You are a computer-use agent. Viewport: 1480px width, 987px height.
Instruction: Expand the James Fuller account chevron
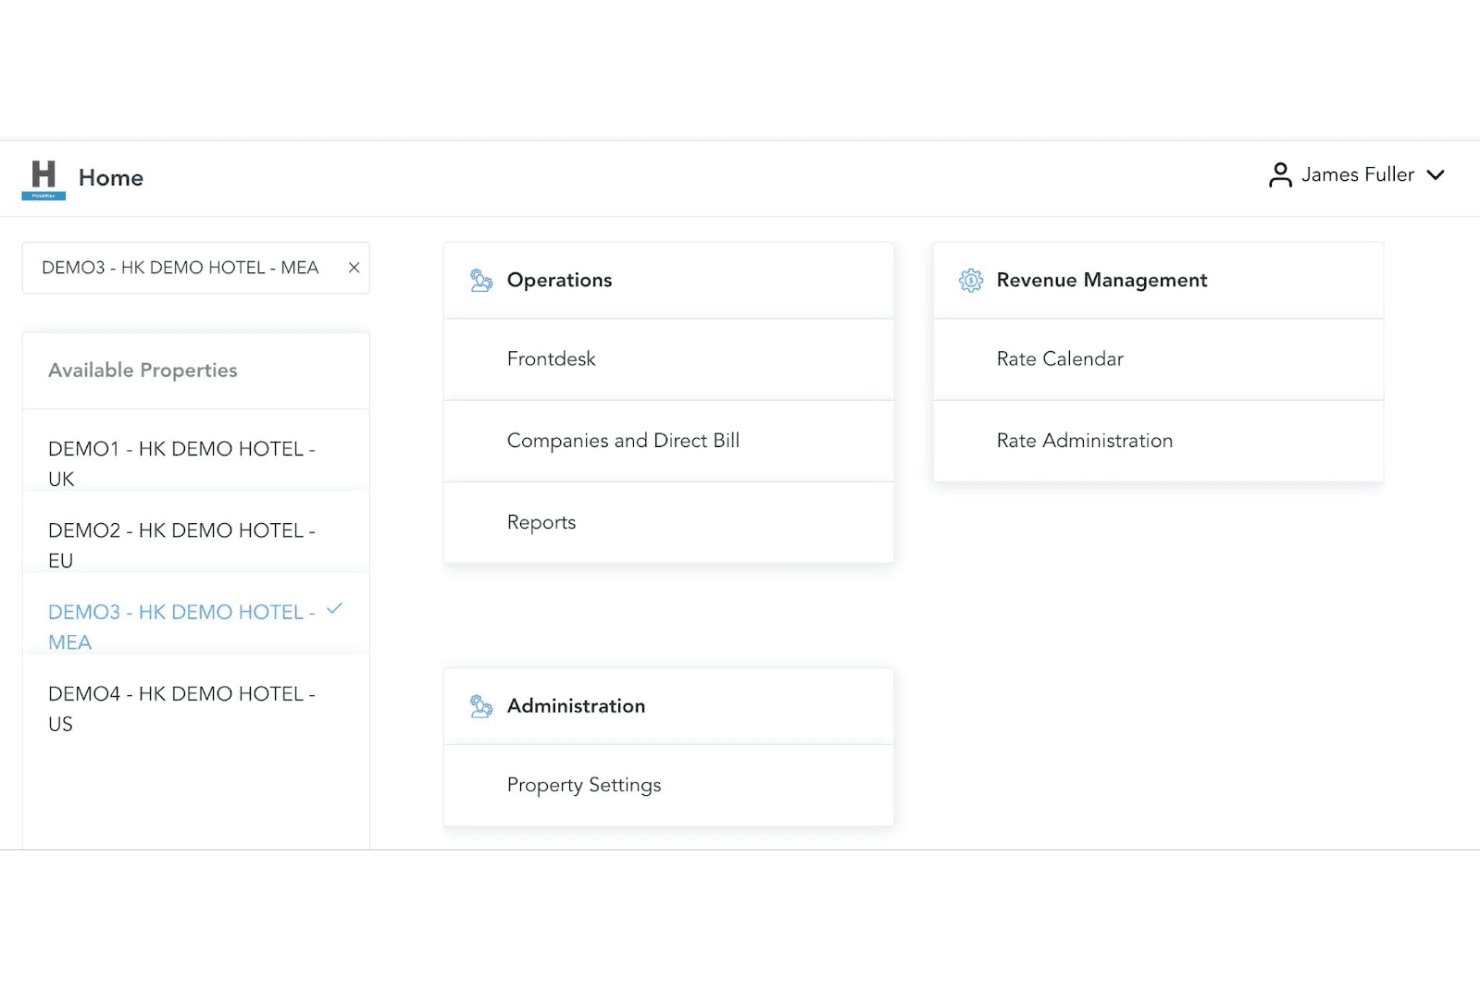pos(1435,175)
